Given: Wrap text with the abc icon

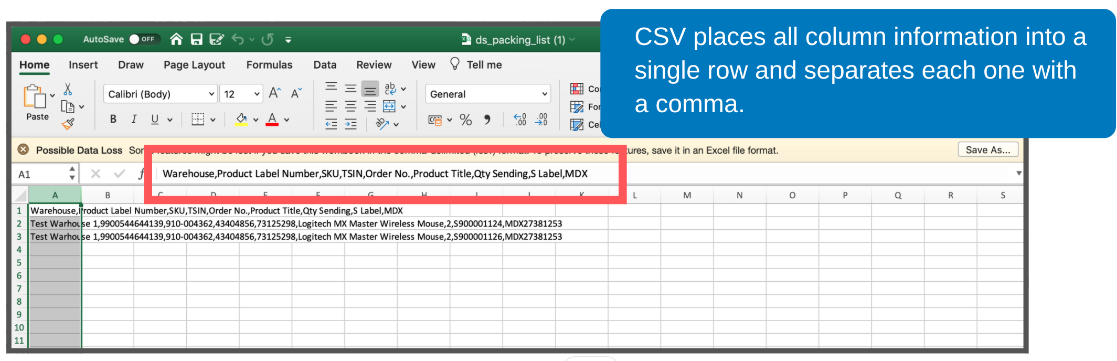Looking at the screenshot, I should (390, 88).
